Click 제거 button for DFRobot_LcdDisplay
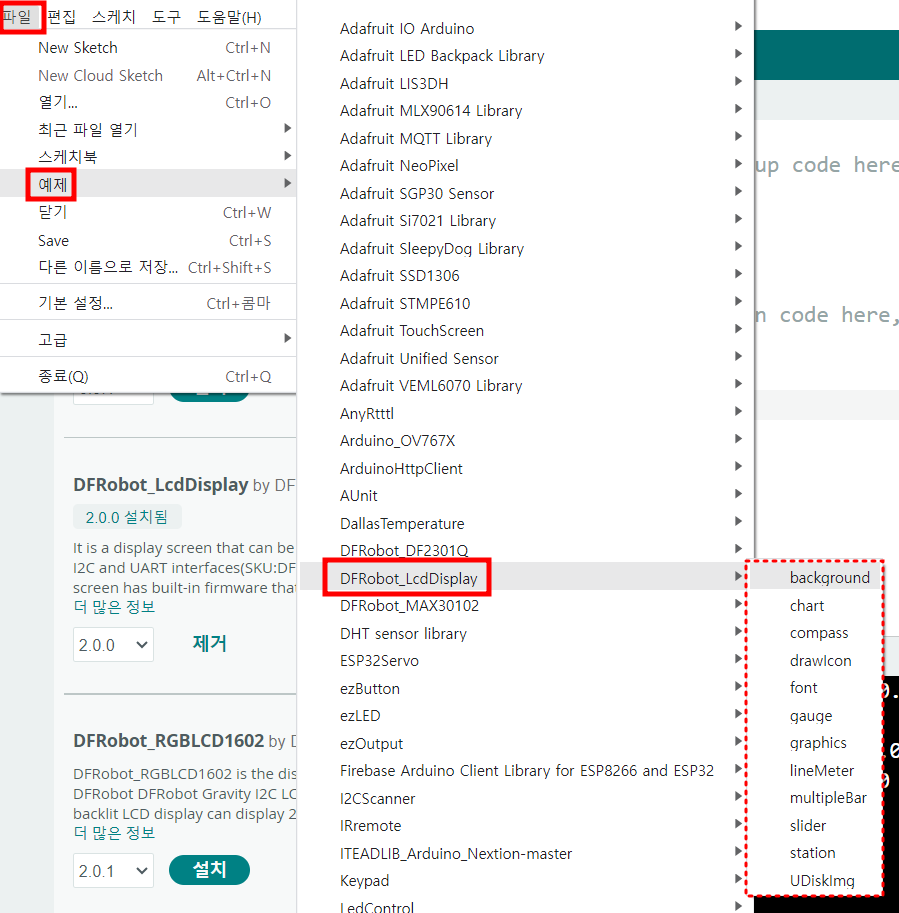This screenshot has width=899, height=913. point(210,643)
